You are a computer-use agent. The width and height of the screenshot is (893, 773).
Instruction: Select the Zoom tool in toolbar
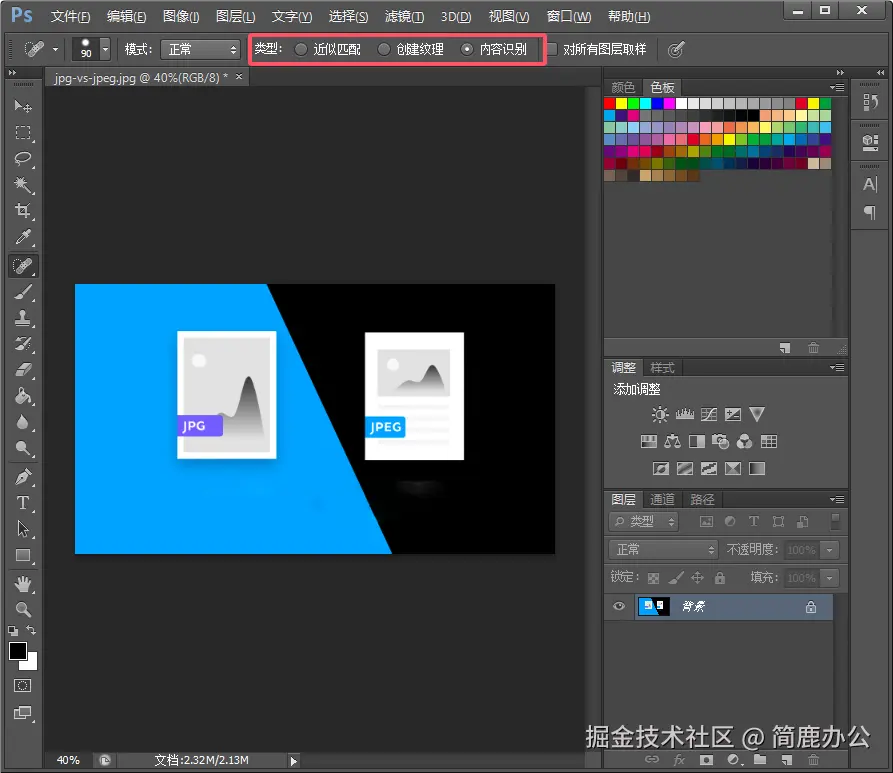[x=22, y=609]
